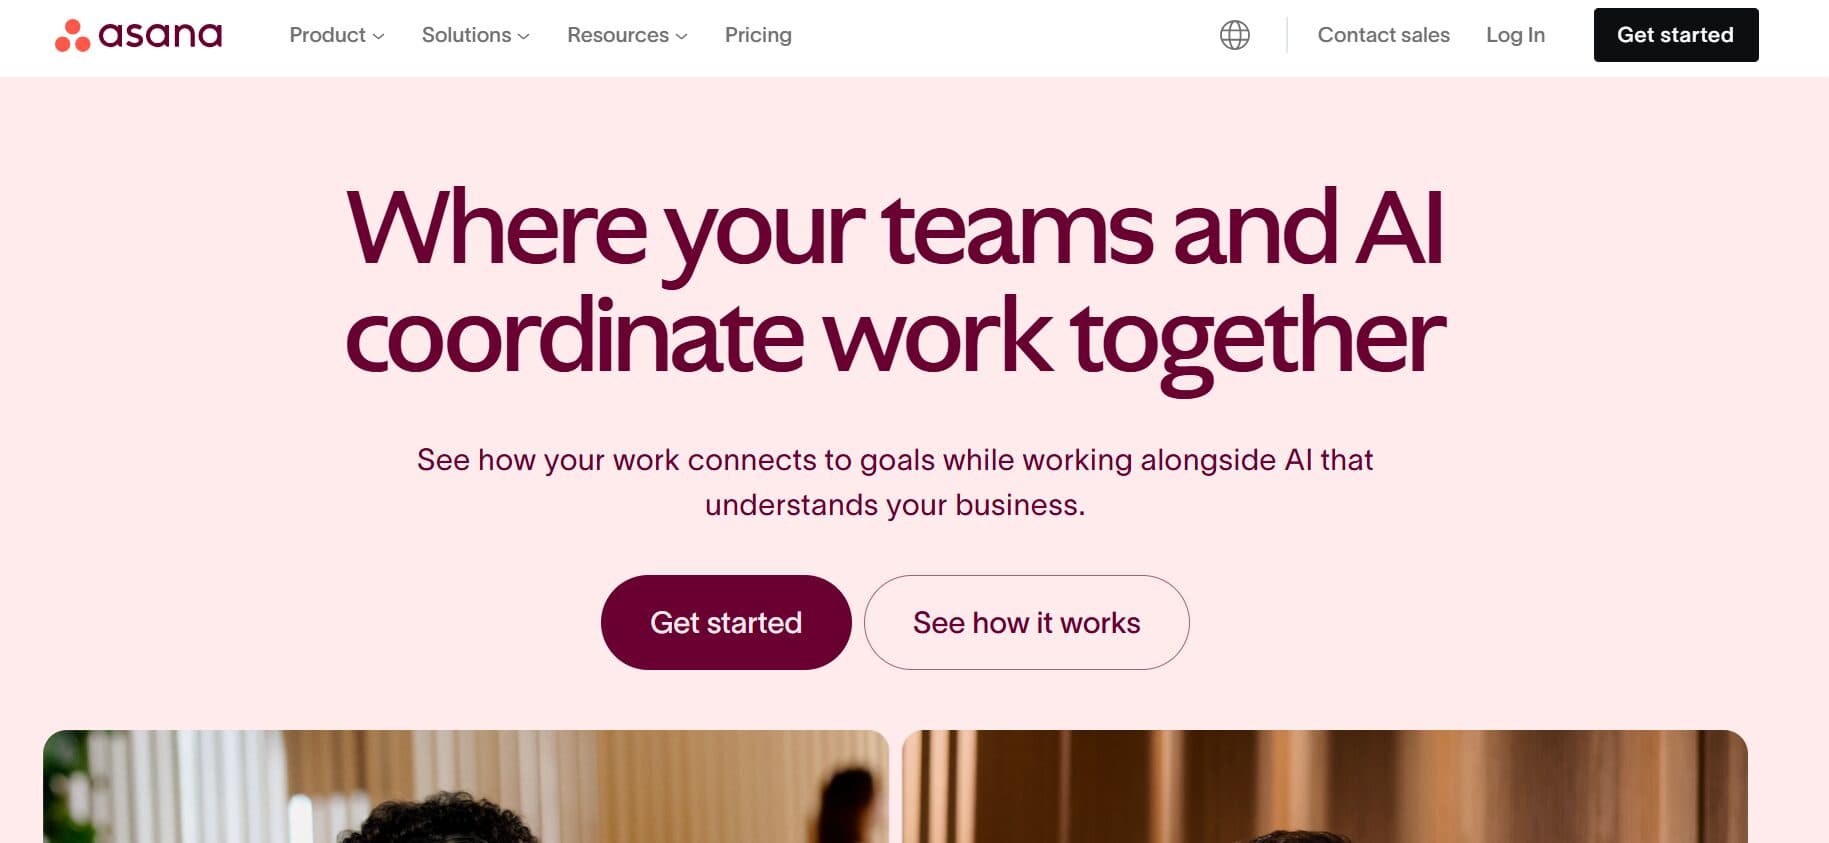Open the Solutions dropdown
1829x843 pixels.
point(475,35)
